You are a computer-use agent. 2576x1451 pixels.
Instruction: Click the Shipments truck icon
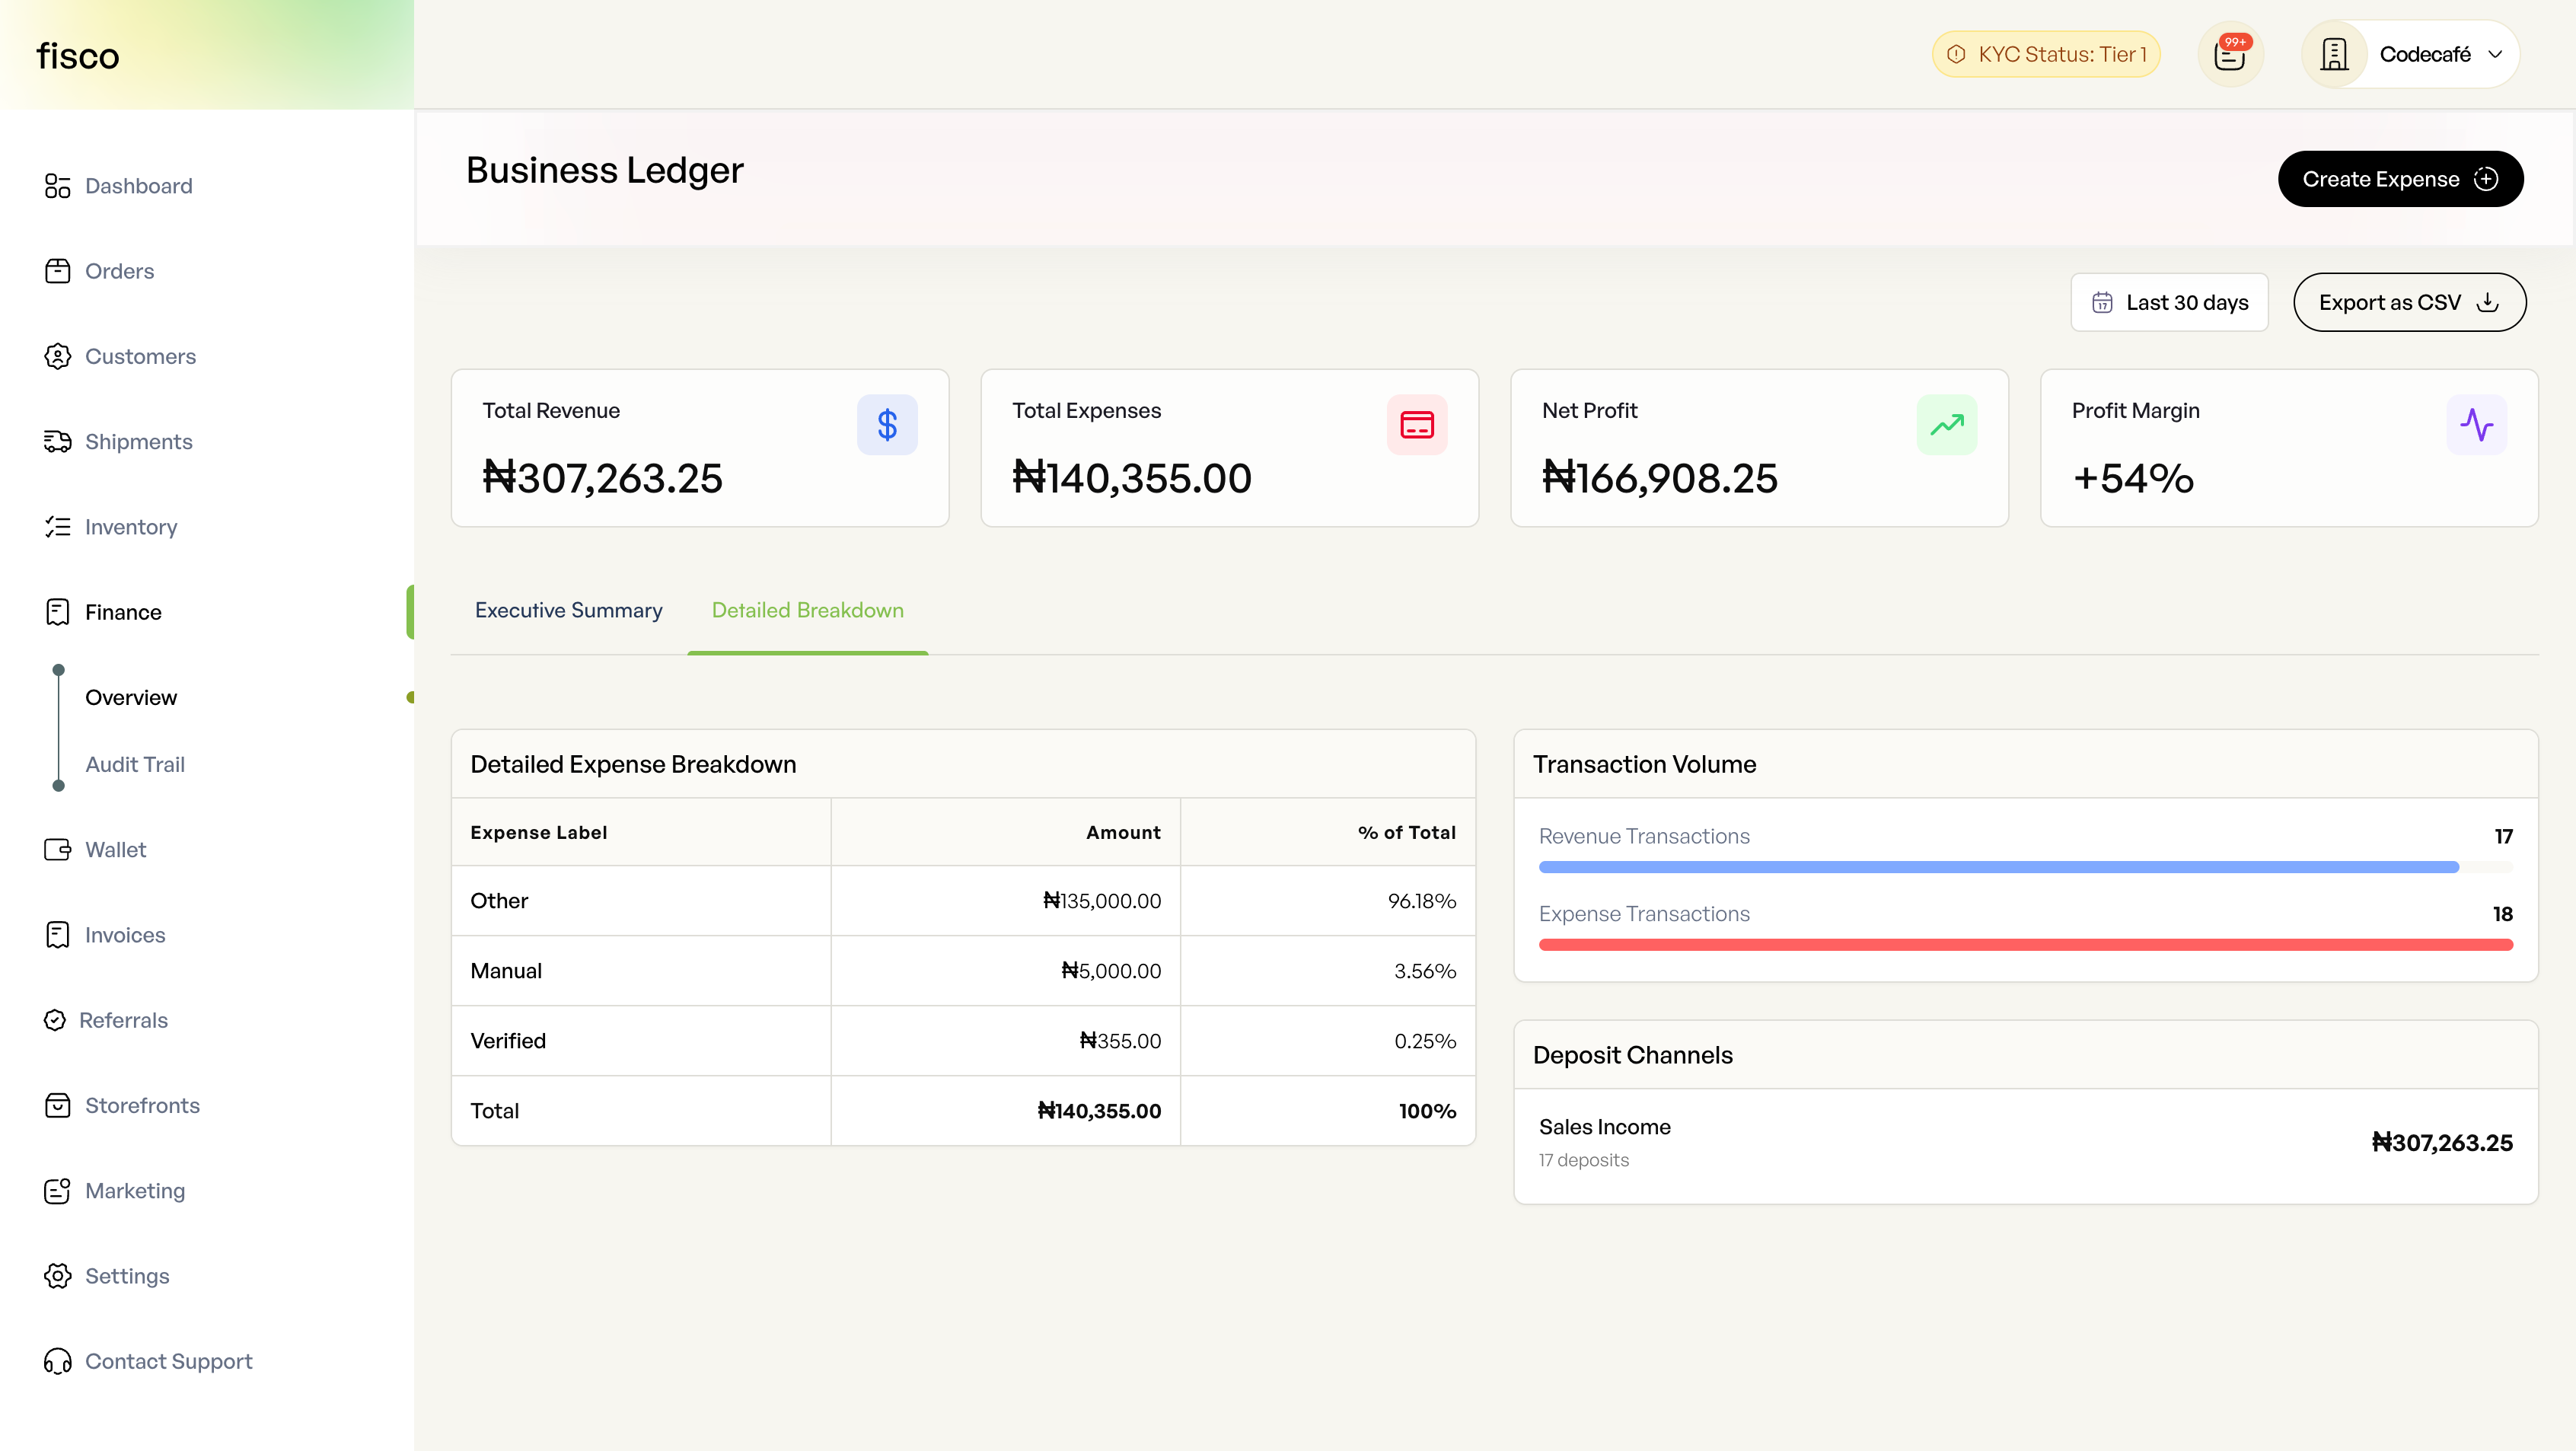(x=57, y=441)
